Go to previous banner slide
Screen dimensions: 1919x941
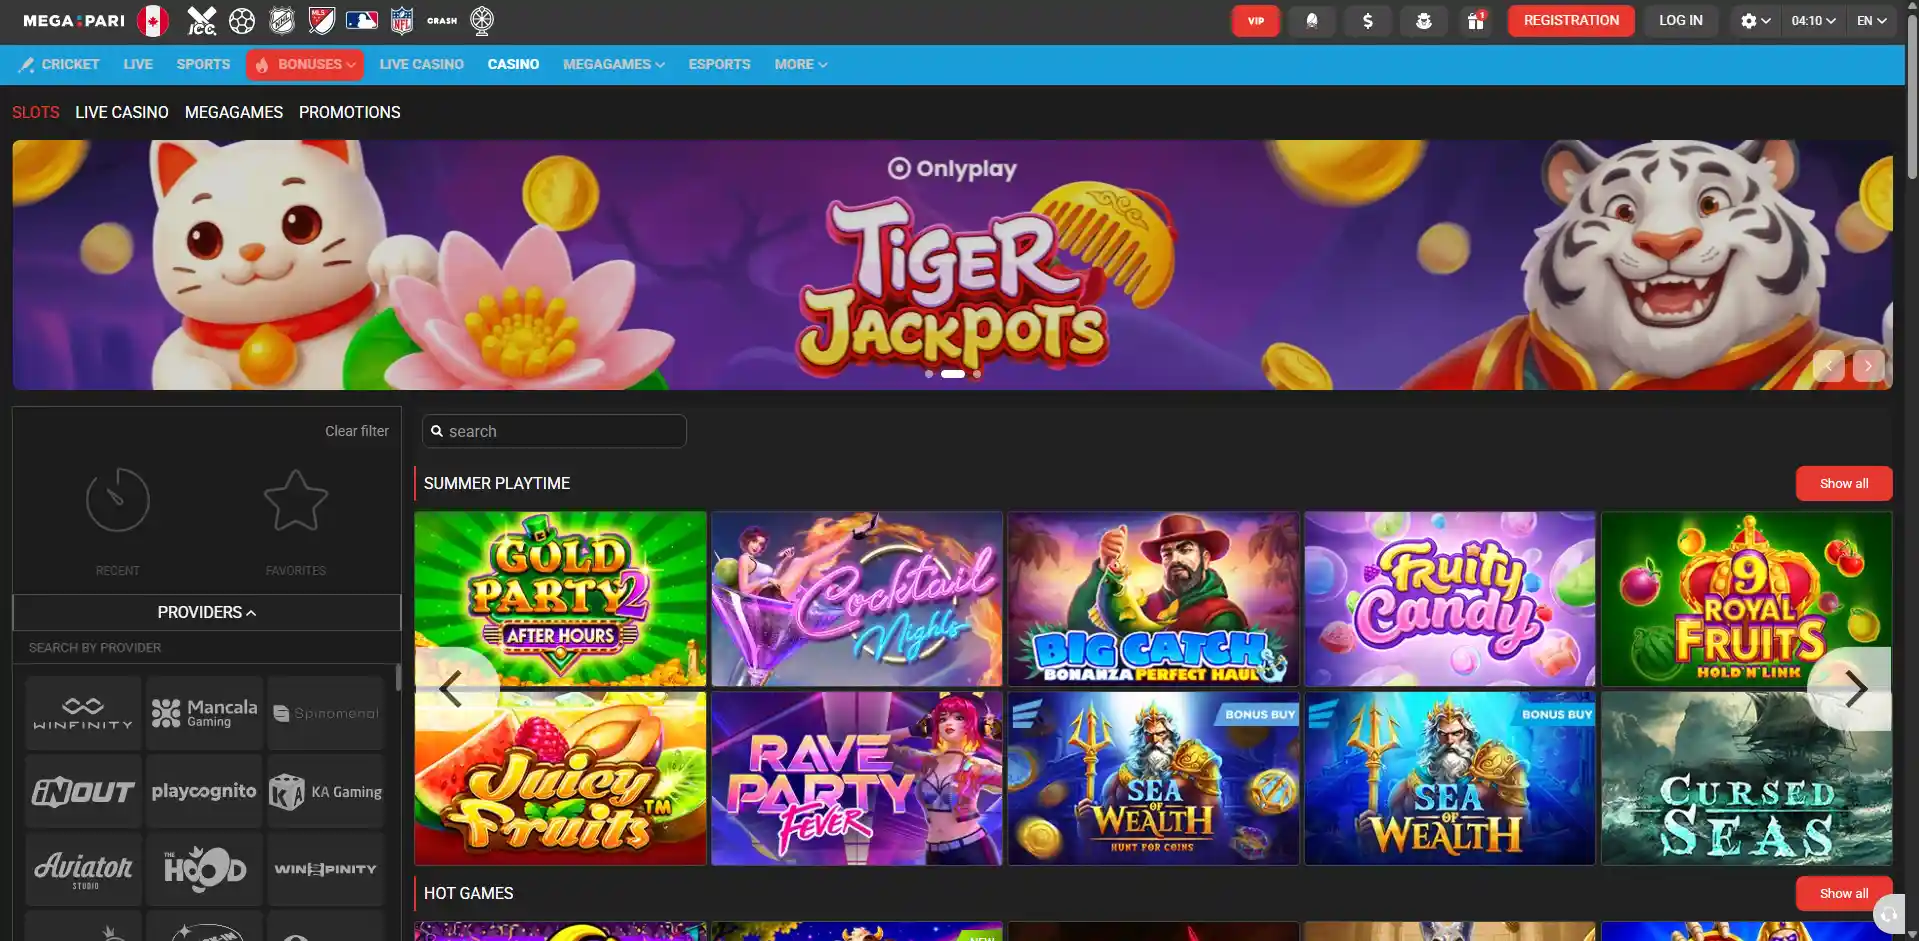(x=1829, y=366)
